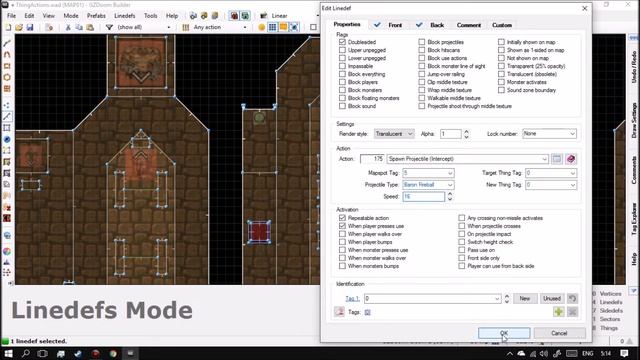Click the Speed field stepper arrows

coord(450,197)
